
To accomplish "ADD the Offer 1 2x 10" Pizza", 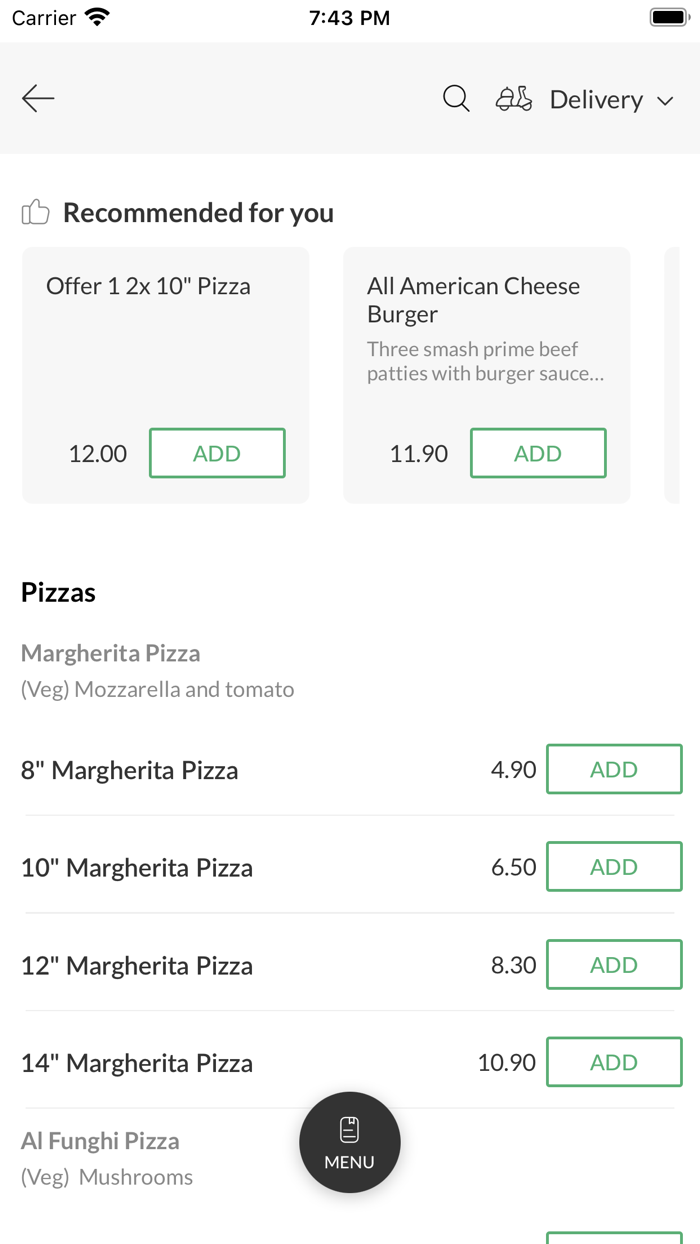I will (217, 452).
